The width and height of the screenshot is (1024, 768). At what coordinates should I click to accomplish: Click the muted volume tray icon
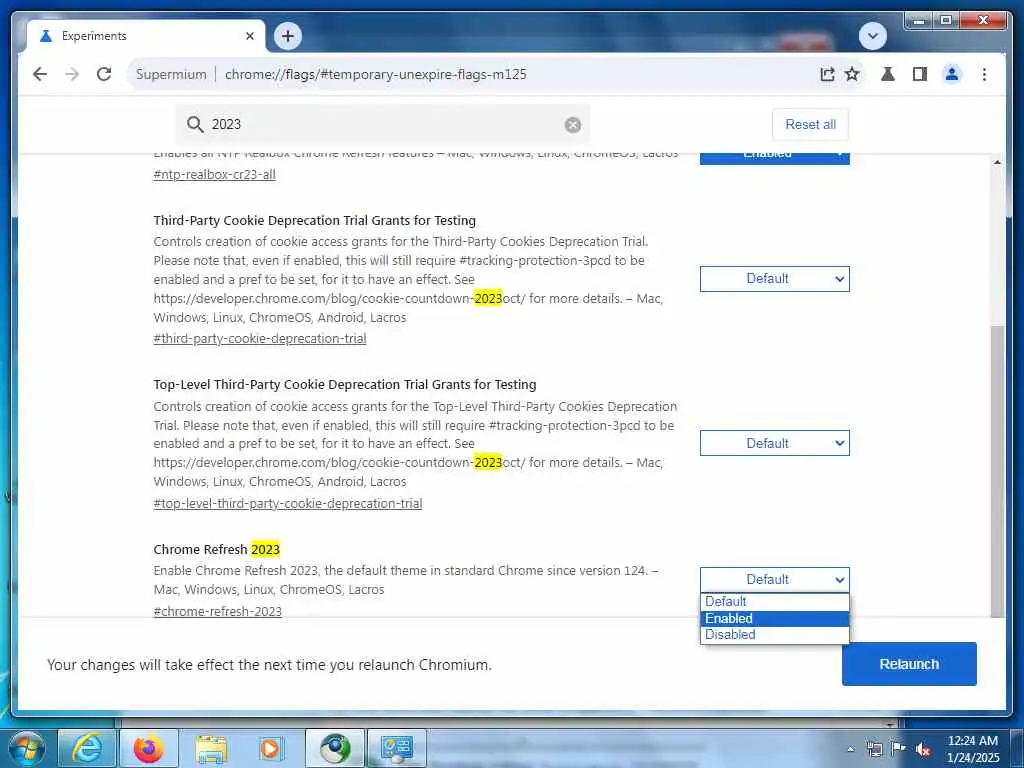tap(923, 750)
